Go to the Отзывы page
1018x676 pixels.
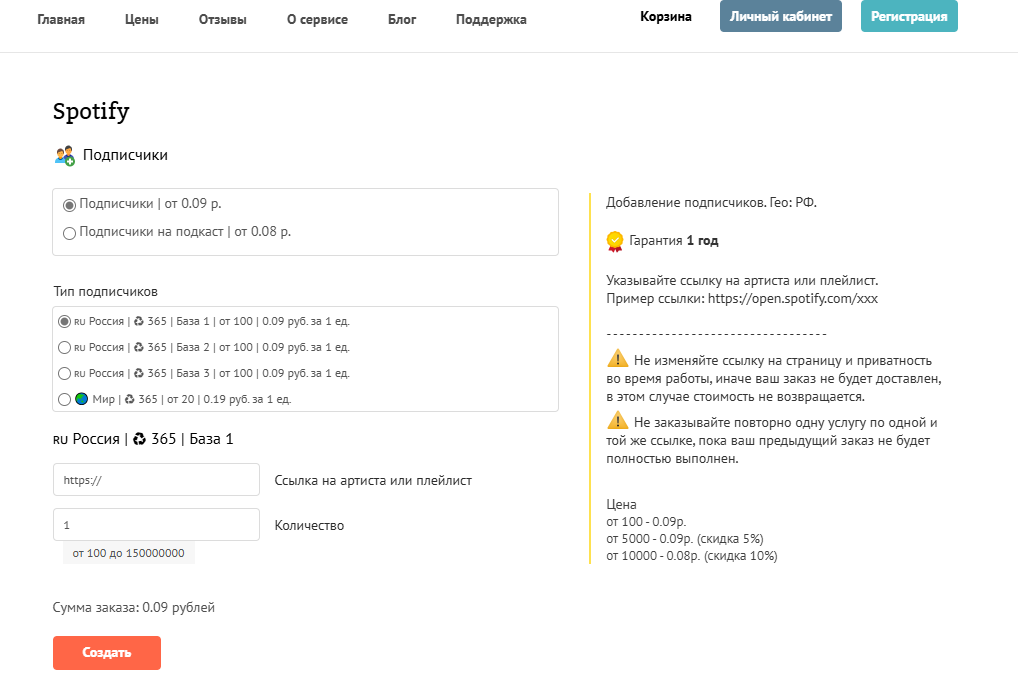coord(223,19)
